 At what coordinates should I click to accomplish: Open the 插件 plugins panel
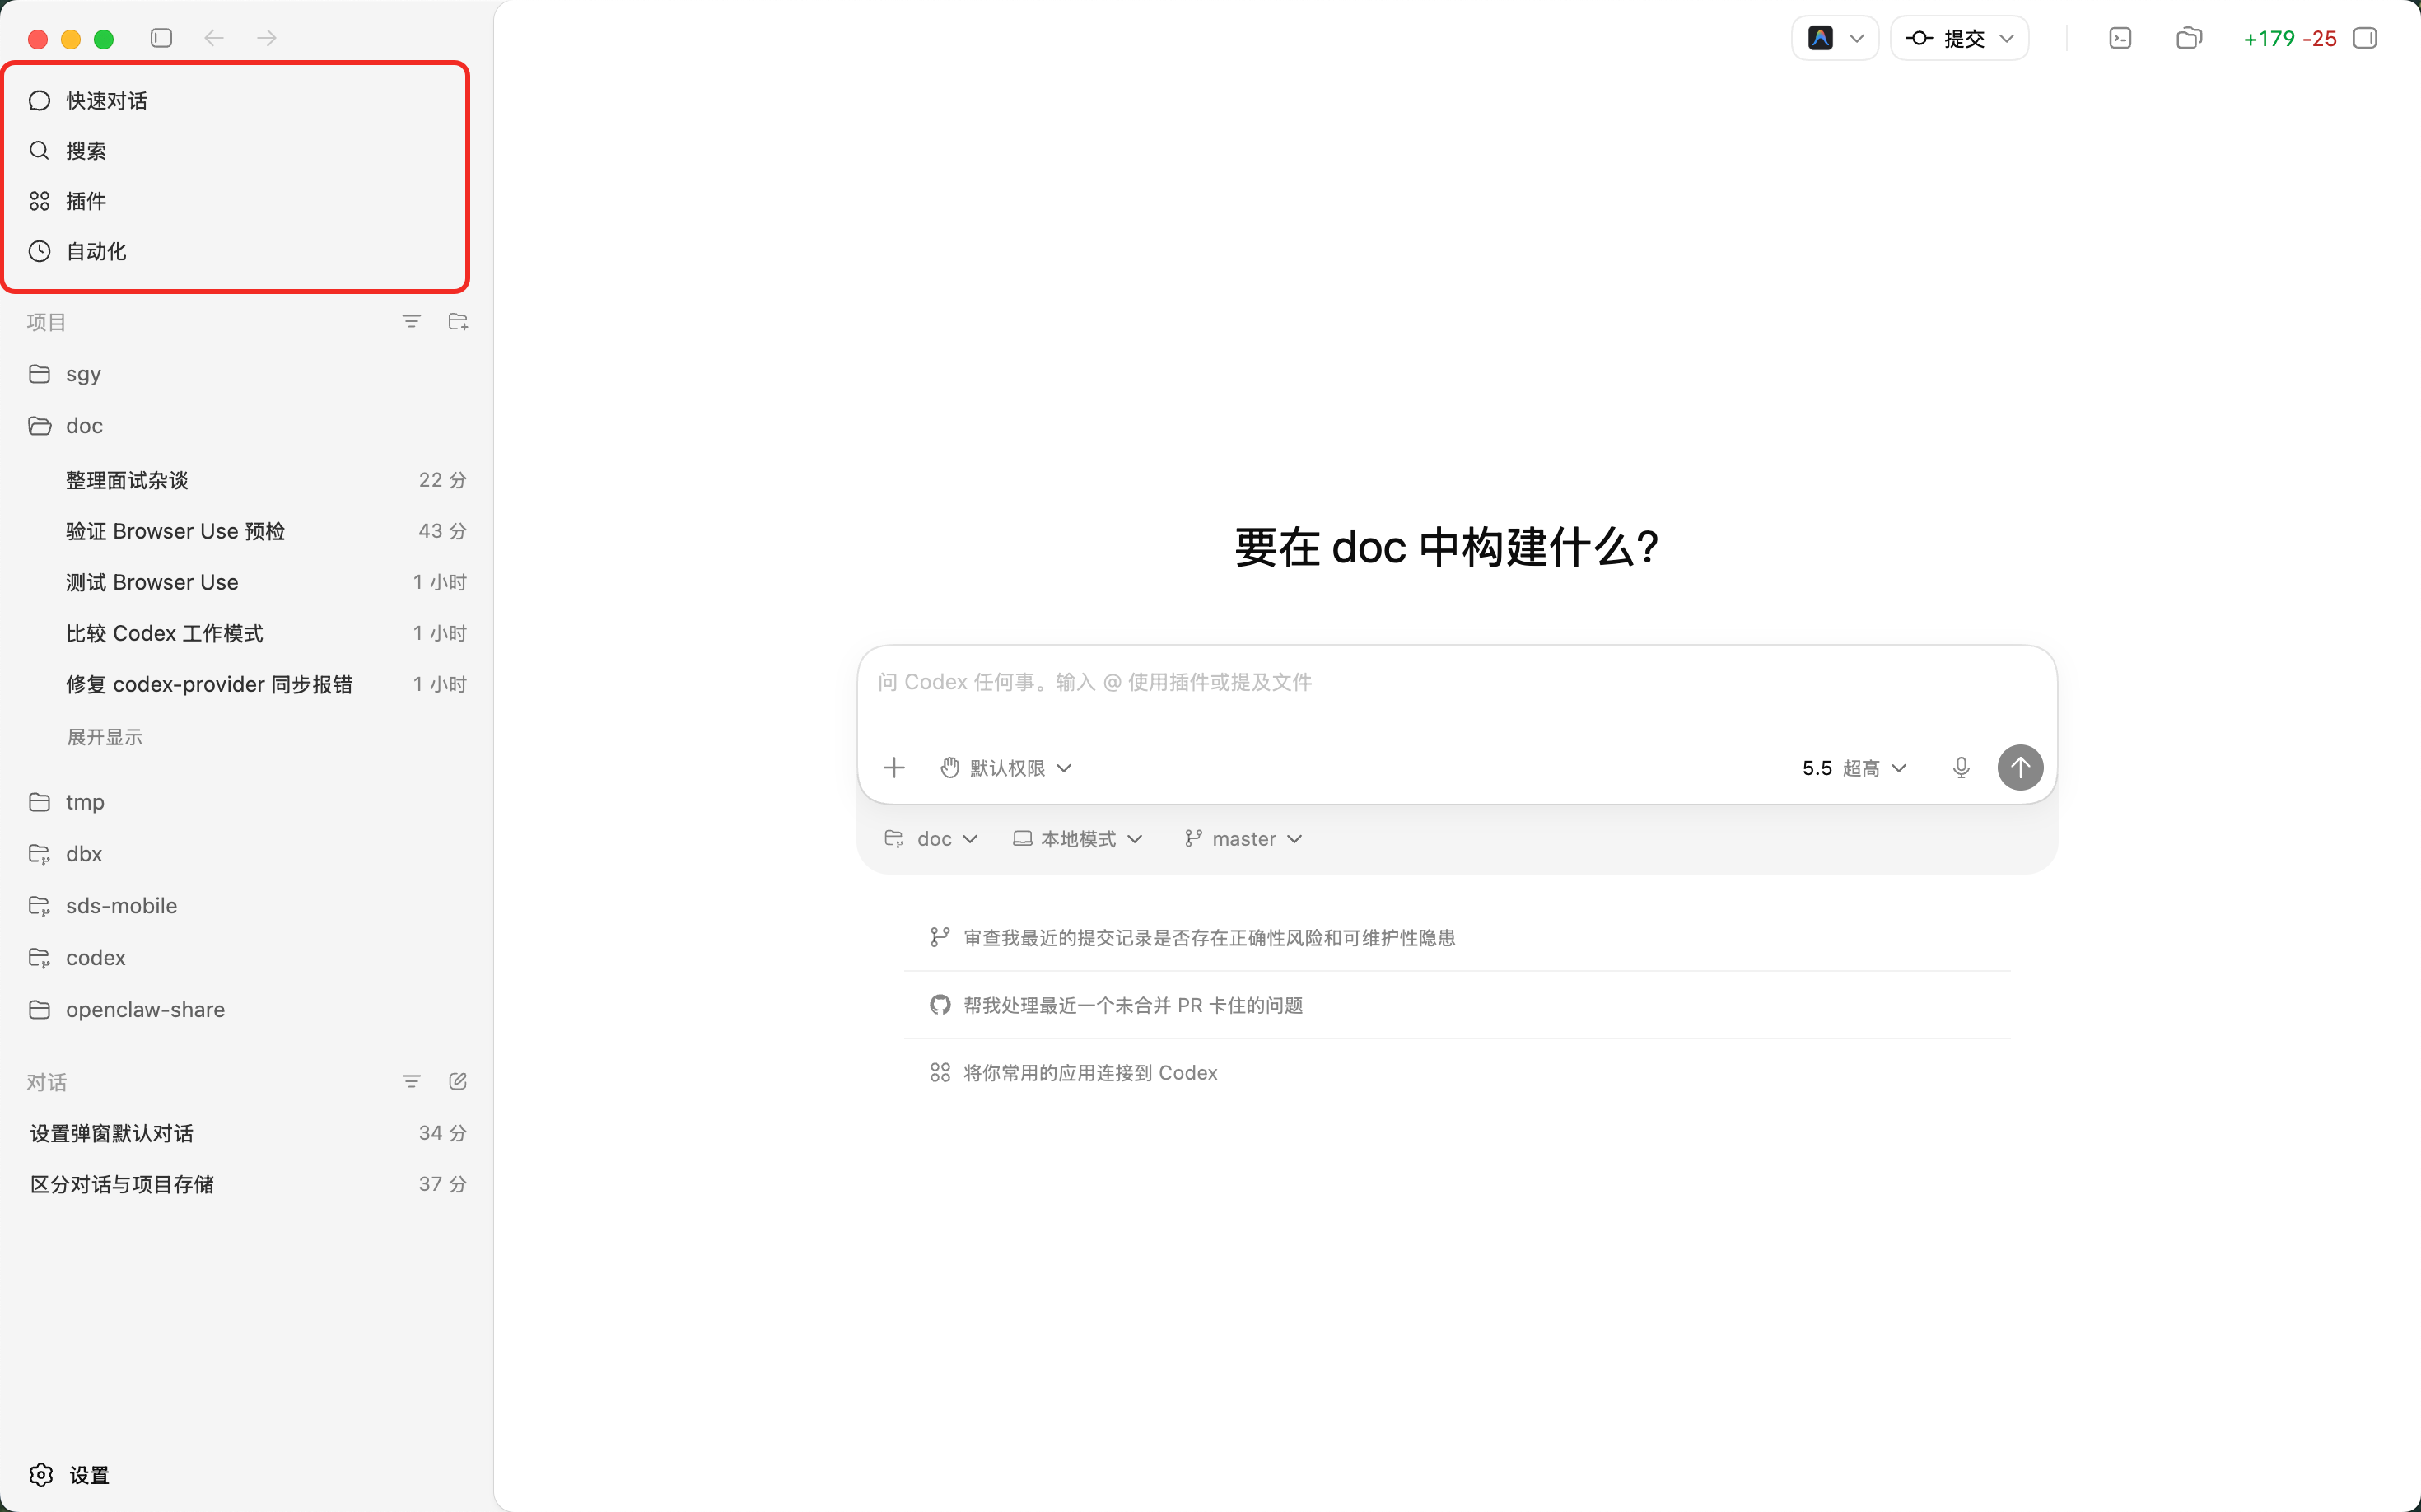tap(85, 200)
